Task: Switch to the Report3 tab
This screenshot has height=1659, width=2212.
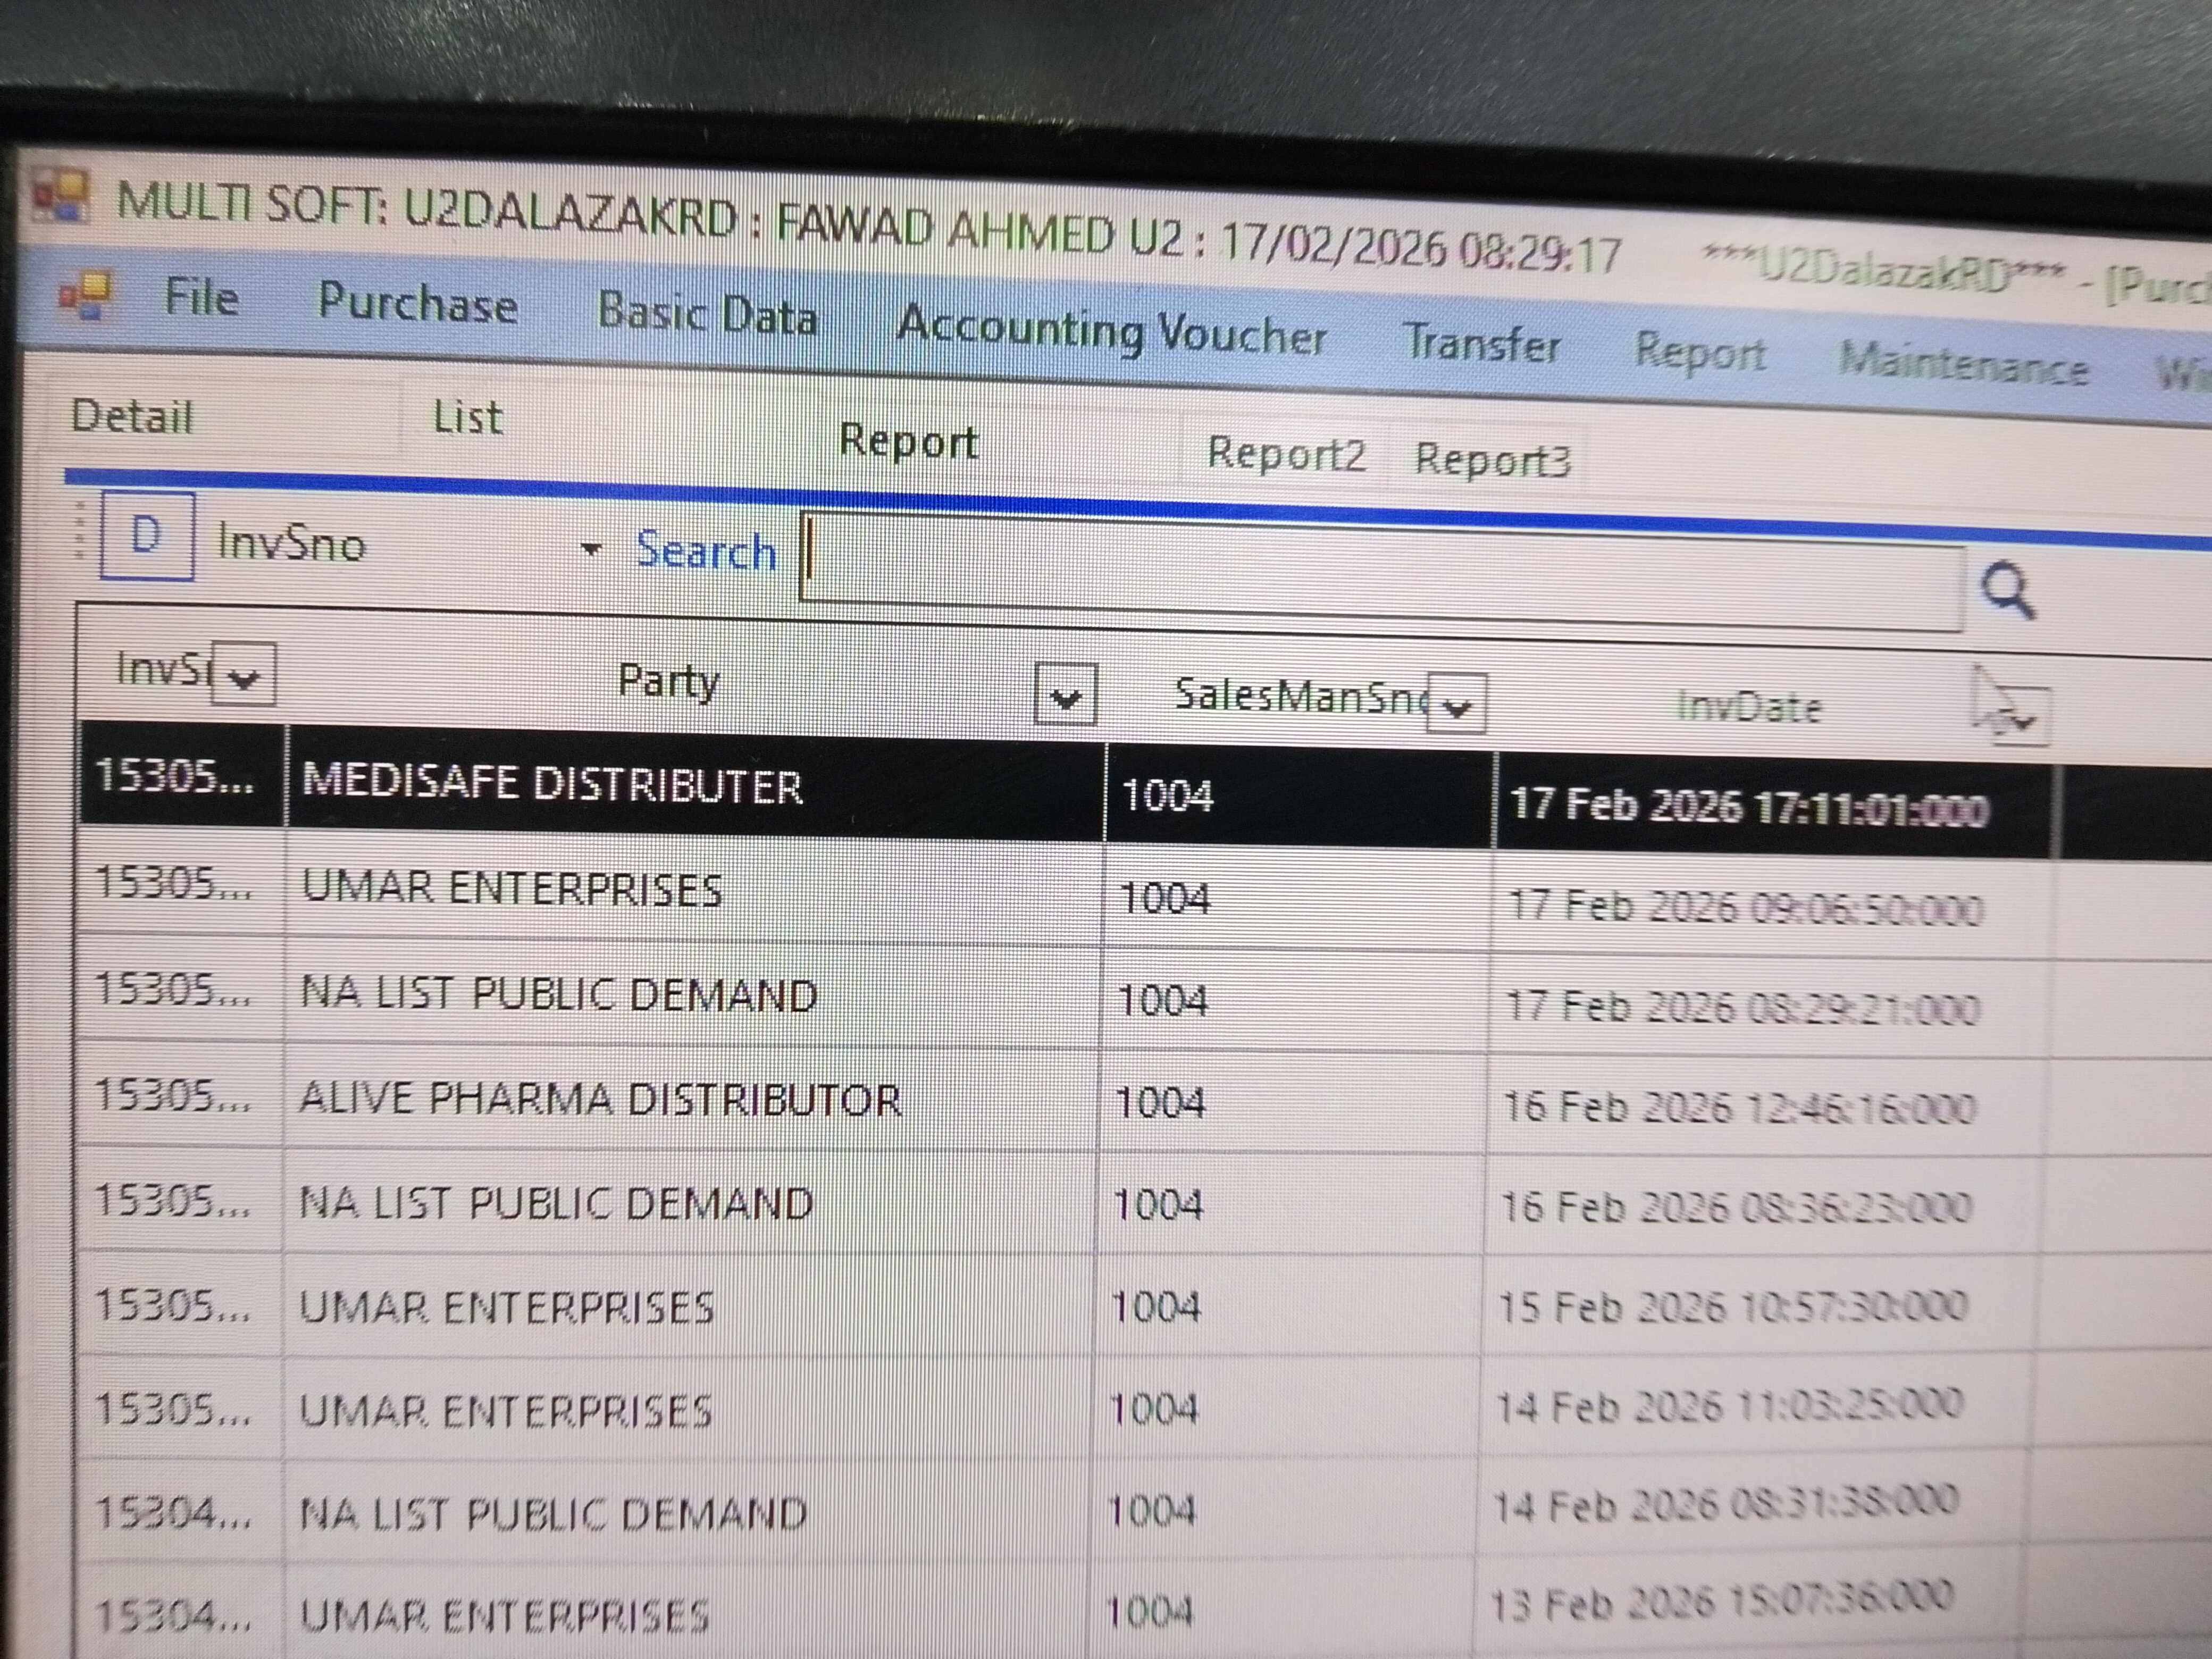Action: [x=1492, y=460]
